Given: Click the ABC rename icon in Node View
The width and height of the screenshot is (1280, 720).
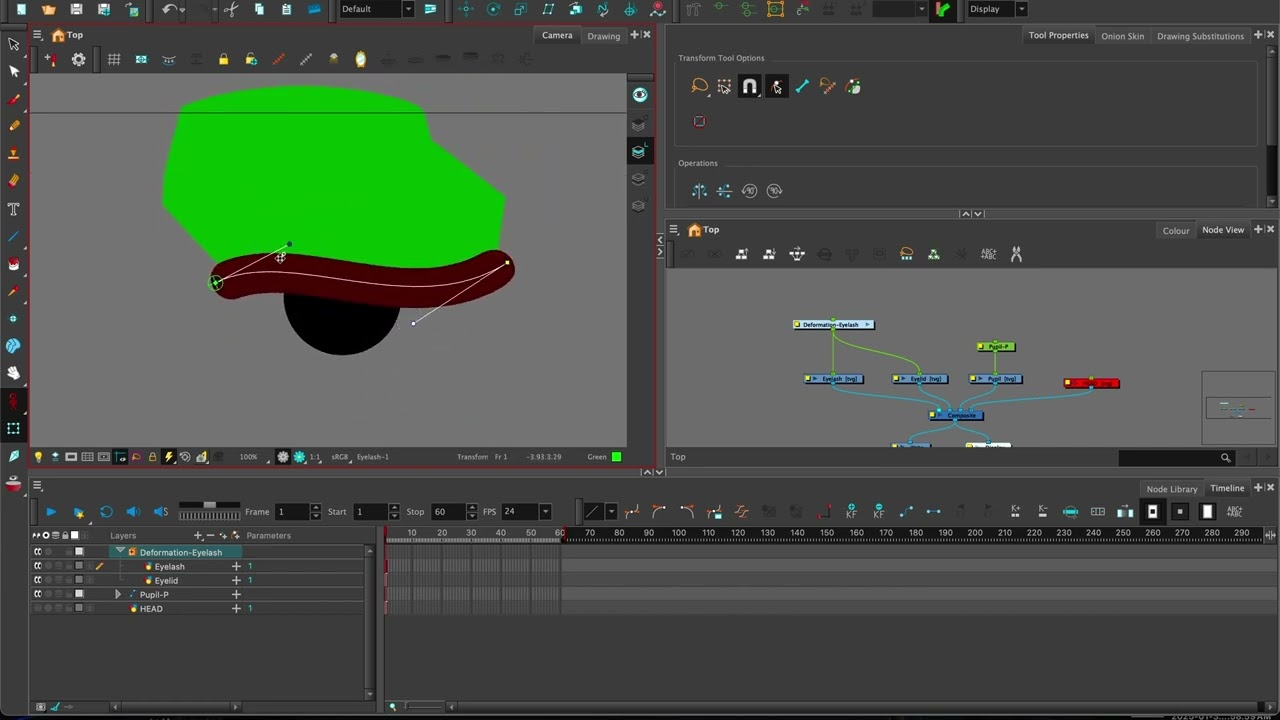Looking at the screenshot, I should pos(988,254).
